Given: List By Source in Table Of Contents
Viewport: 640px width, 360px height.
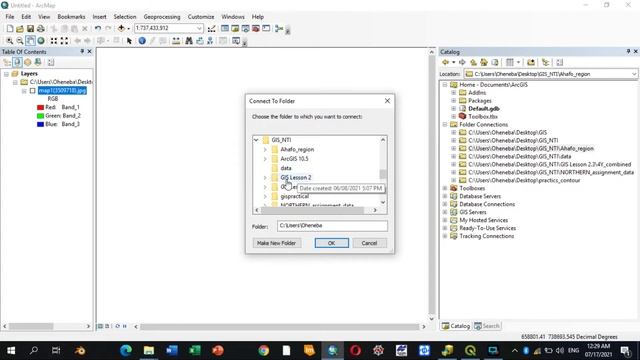Looking at the screenshot, I should [17, 62].
